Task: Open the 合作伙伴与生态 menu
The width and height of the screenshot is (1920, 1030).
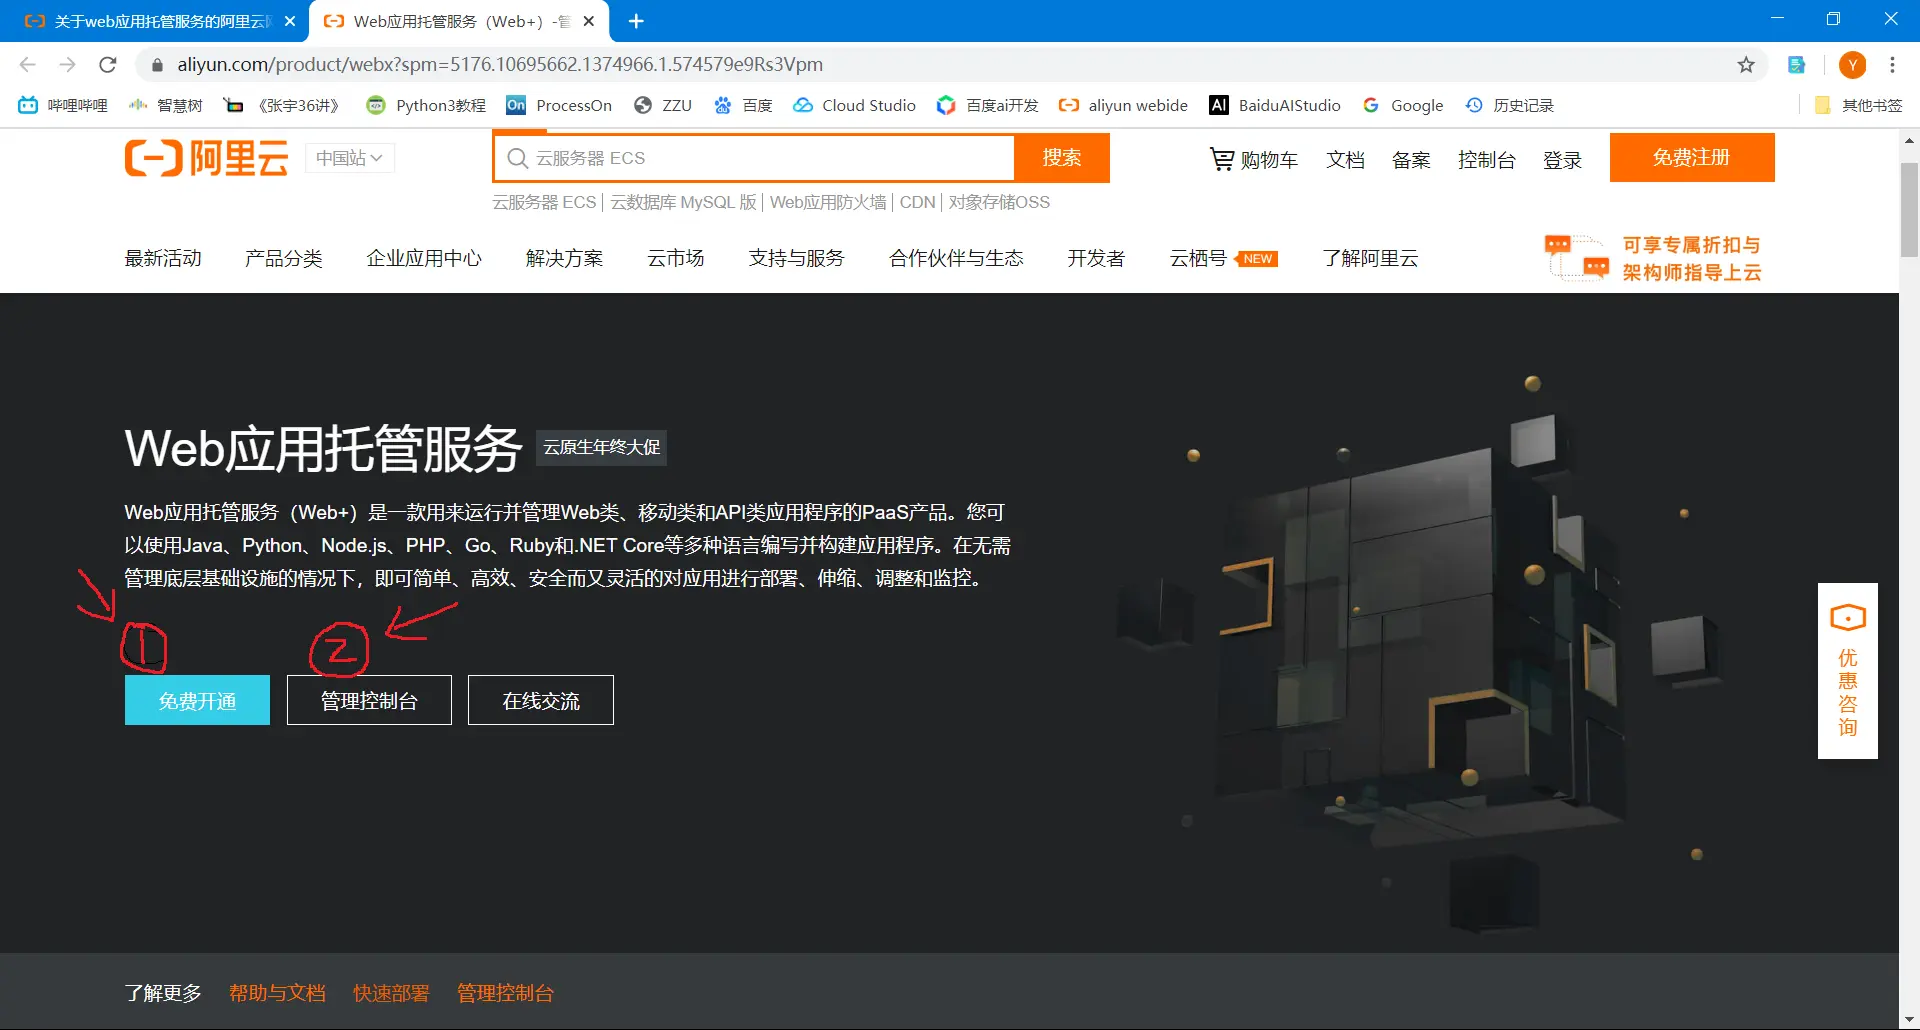Action: (x=956, y=258)
